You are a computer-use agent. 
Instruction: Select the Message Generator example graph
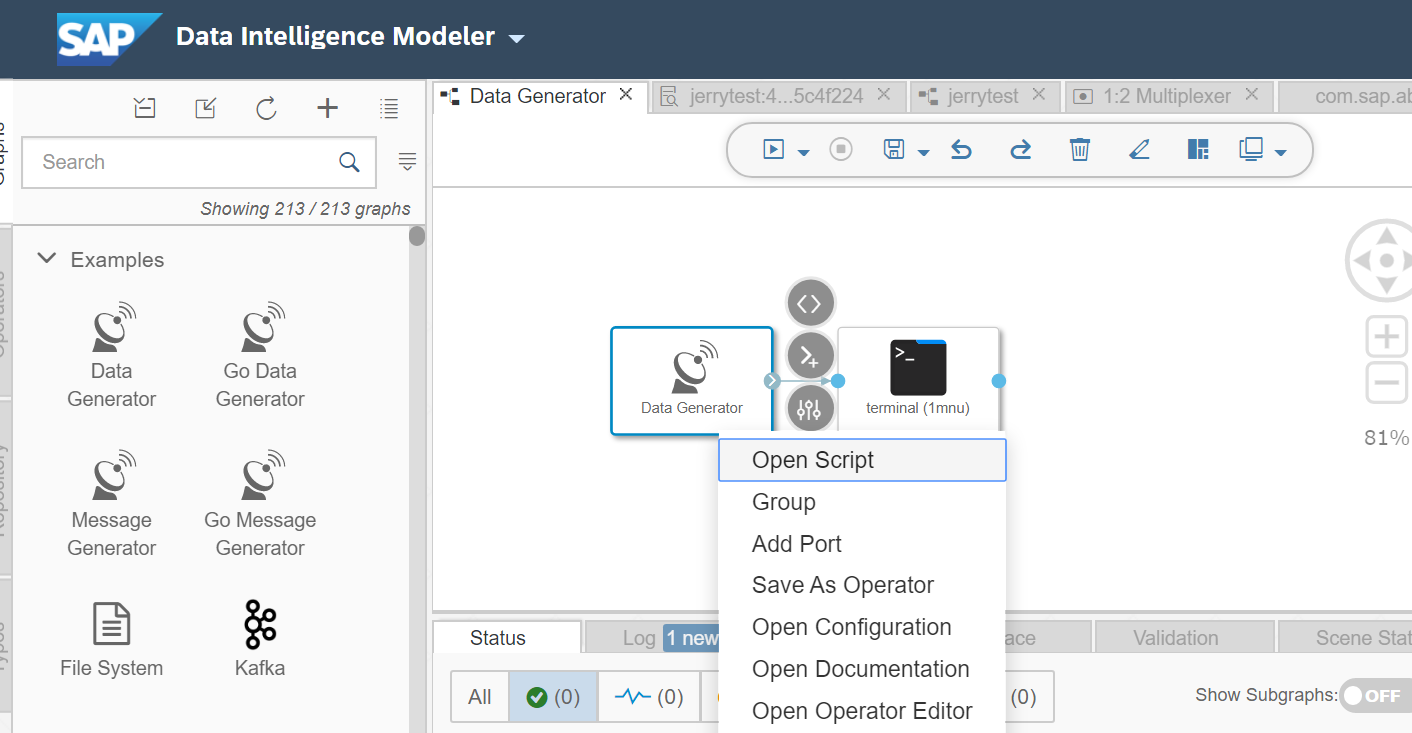pos(112,505)
